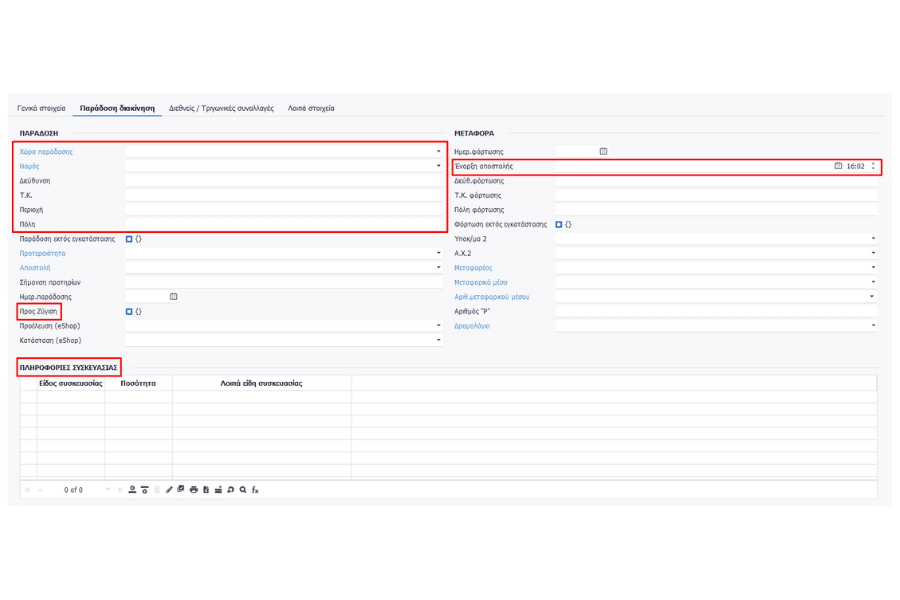Click the 16:02 time value
900x600 pixels.
[855, 166]
